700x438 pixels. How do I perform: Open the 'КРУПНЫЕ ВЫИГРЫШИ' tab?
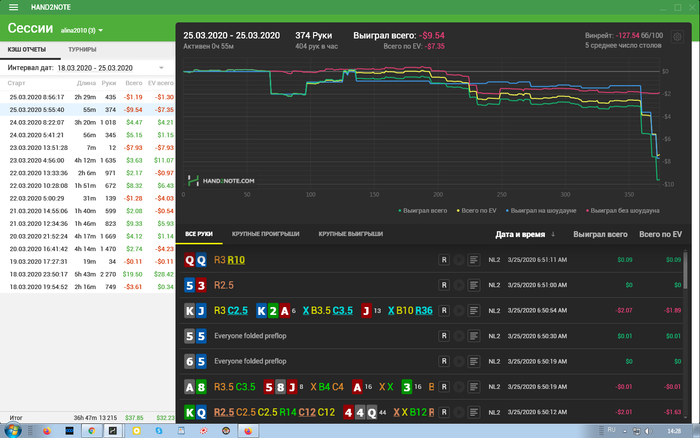click(x=351, y=234)
